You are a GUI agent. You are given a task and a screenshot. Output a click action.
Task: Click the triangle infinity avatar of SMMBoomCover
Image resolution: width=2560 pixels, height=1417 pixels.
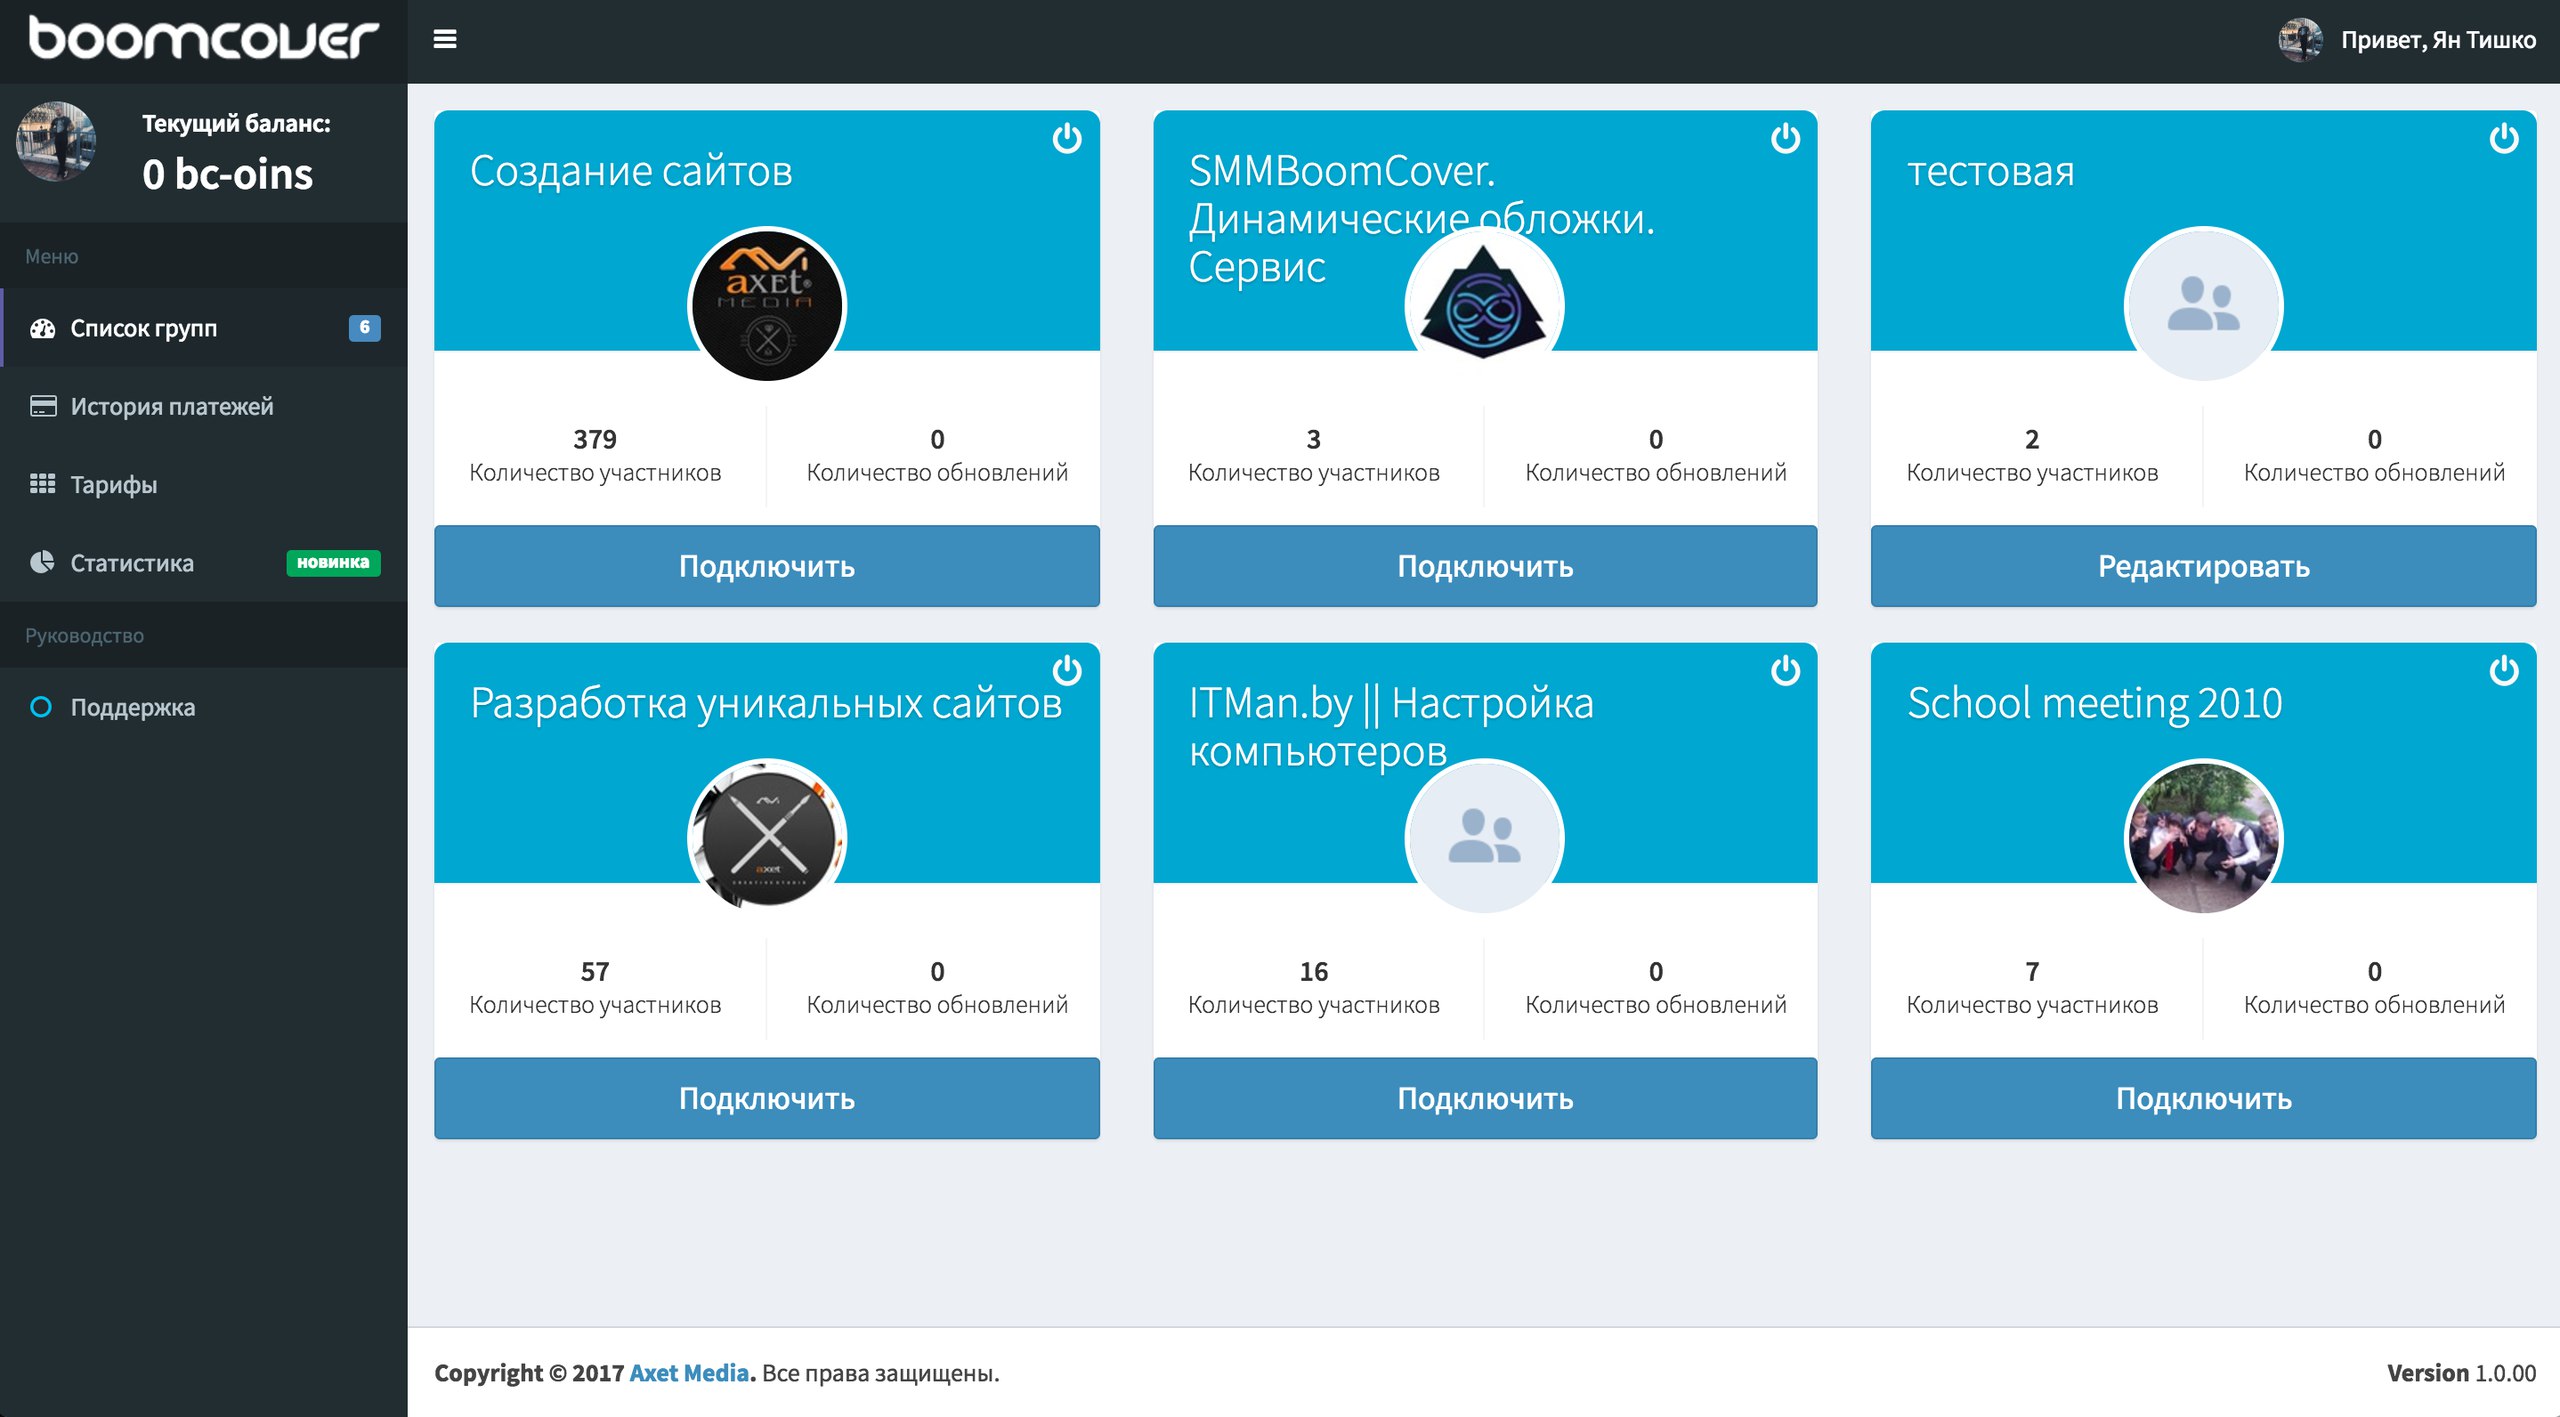[x=1484, y=306]
